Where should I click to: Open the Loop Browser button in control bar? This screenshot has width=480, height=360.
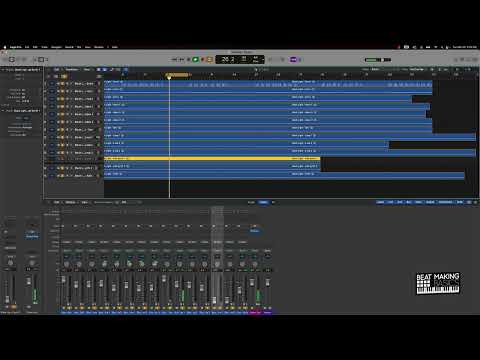469,60
